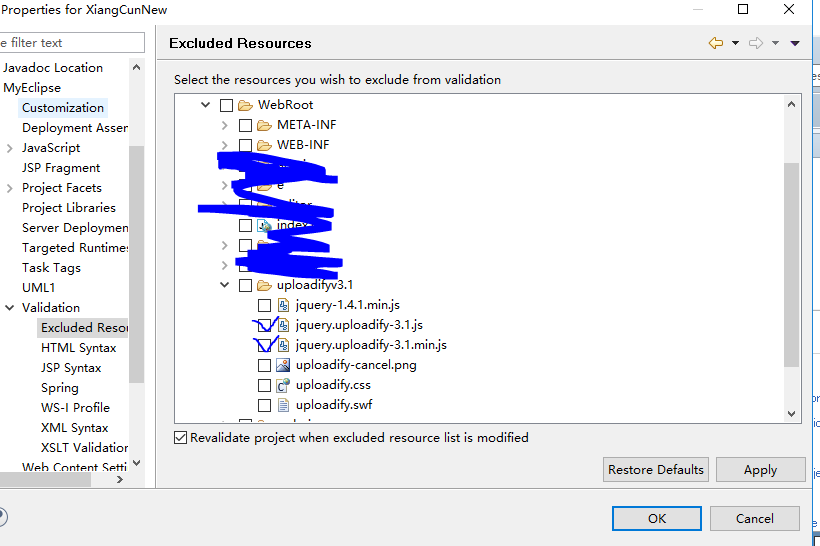Toggle the uploadifyv3.1 folder checkbox
820x546 pixels.
245,286
